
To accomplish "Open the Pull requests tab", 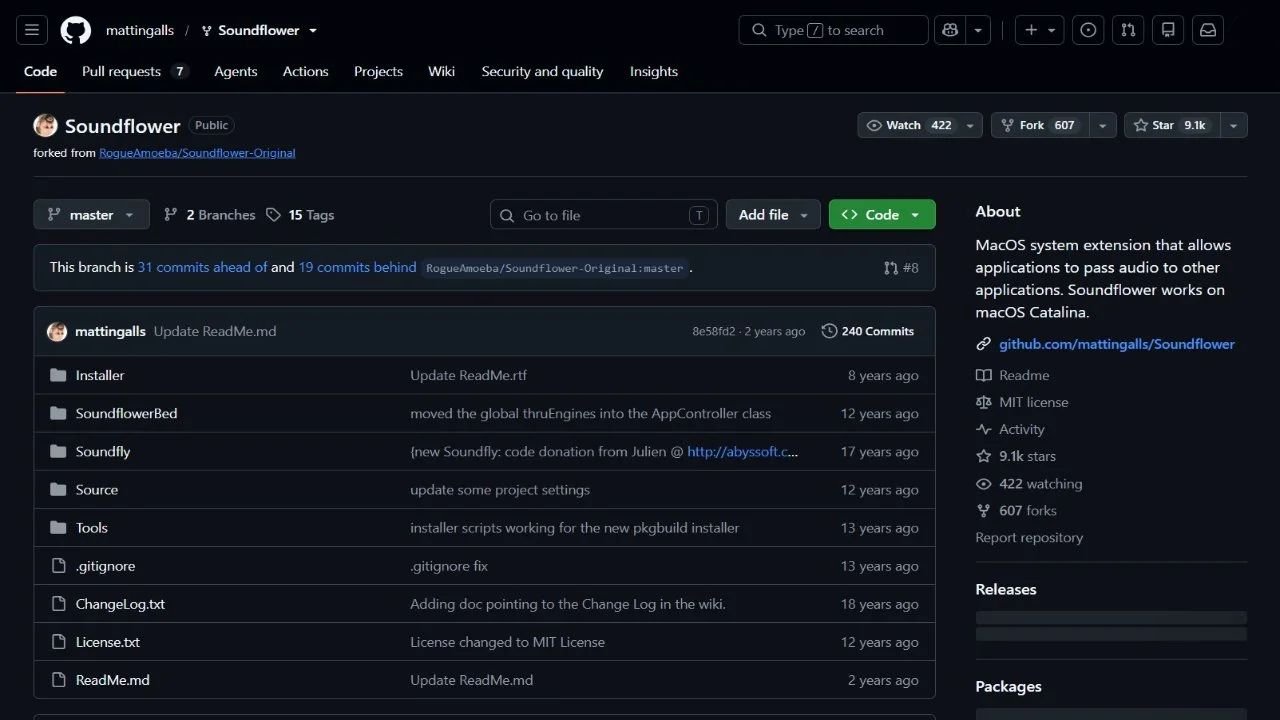I will 135,71.
